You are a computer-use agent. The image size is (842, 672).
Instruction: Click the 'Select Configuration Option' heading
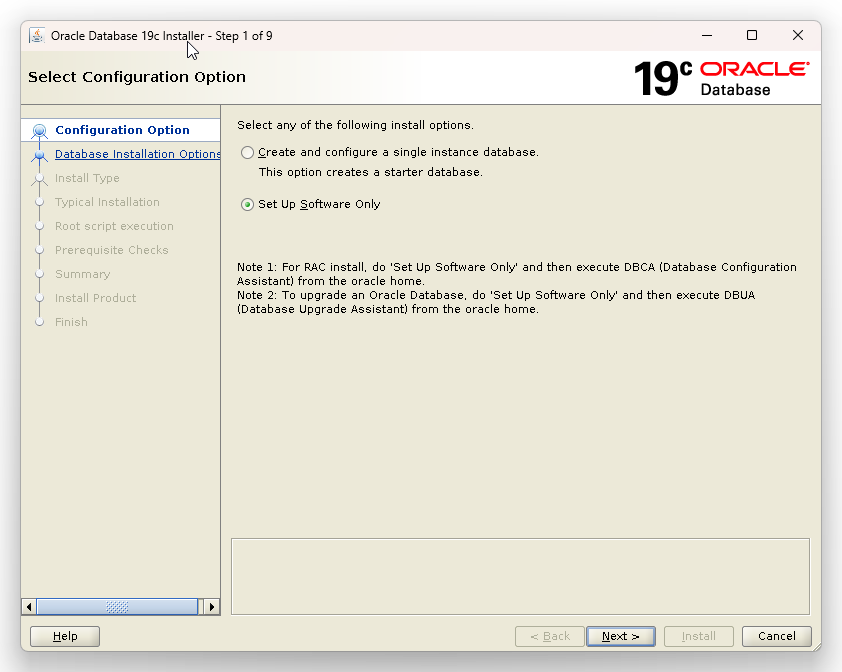click(137, 77)
